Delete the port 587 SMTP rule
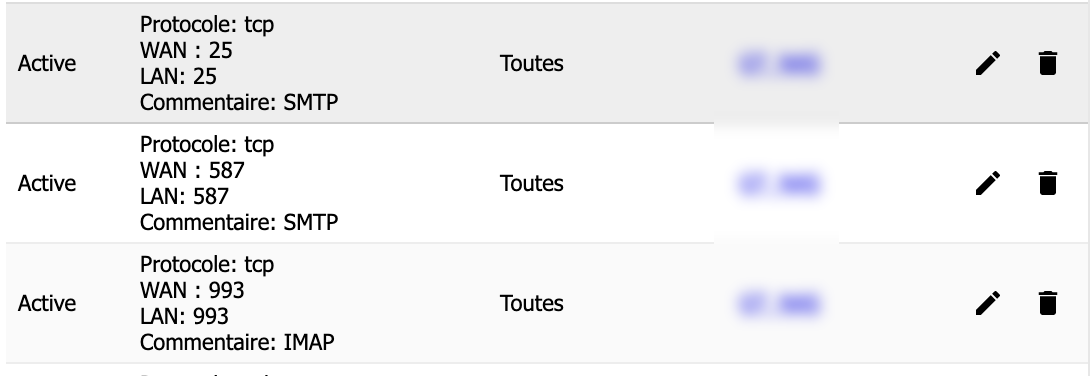The image size is (1090, 376). point(1047,183)
